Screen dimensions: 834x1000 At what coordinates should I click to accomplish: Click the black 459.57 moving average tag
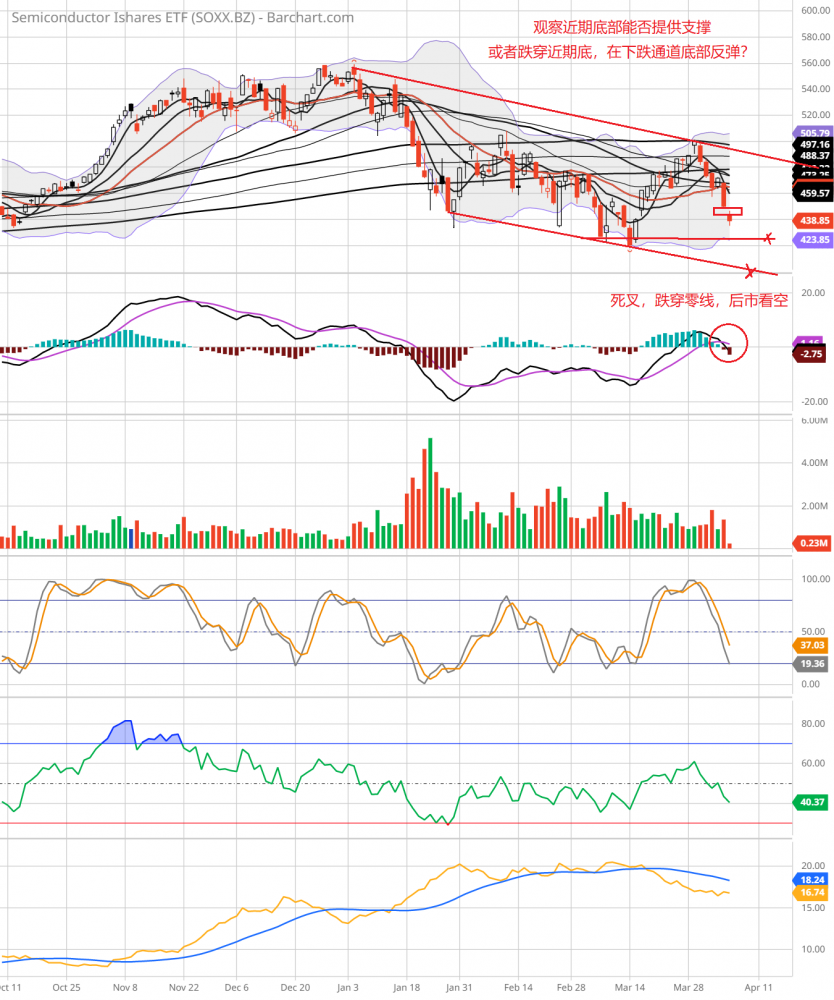tap(811, 193)
